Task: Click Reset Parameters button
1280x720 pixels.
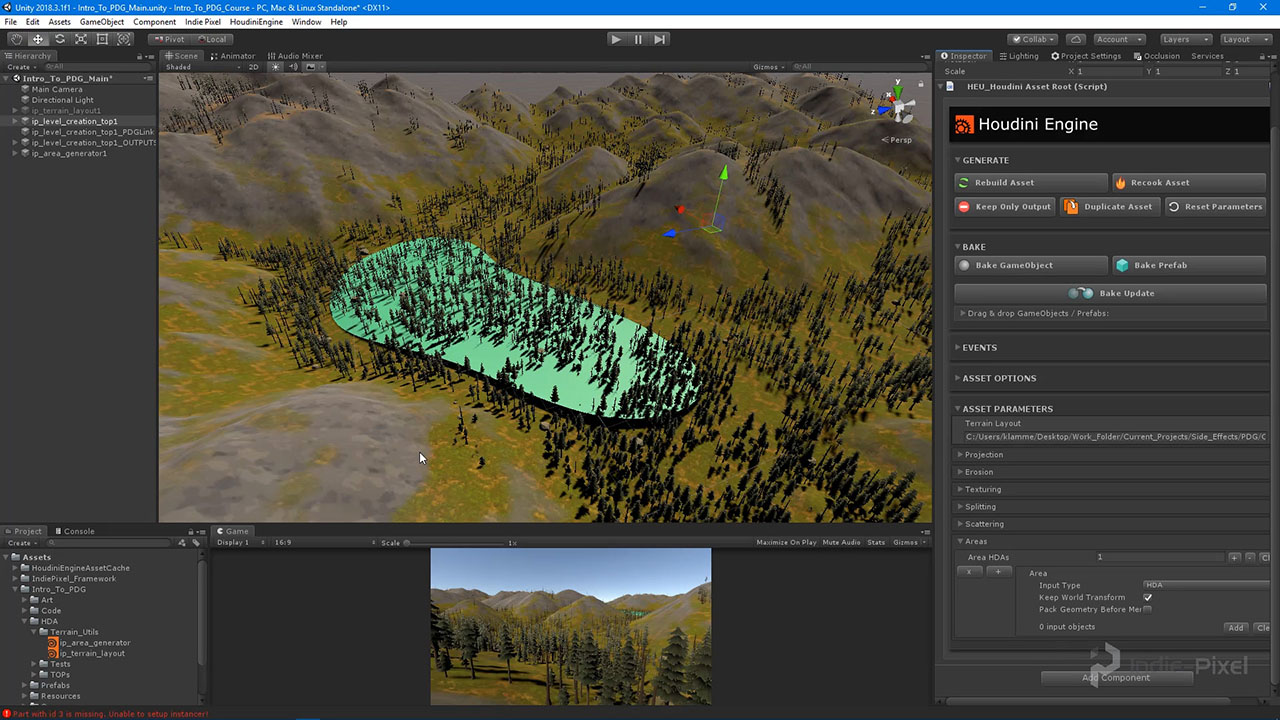Action: 1215,206
